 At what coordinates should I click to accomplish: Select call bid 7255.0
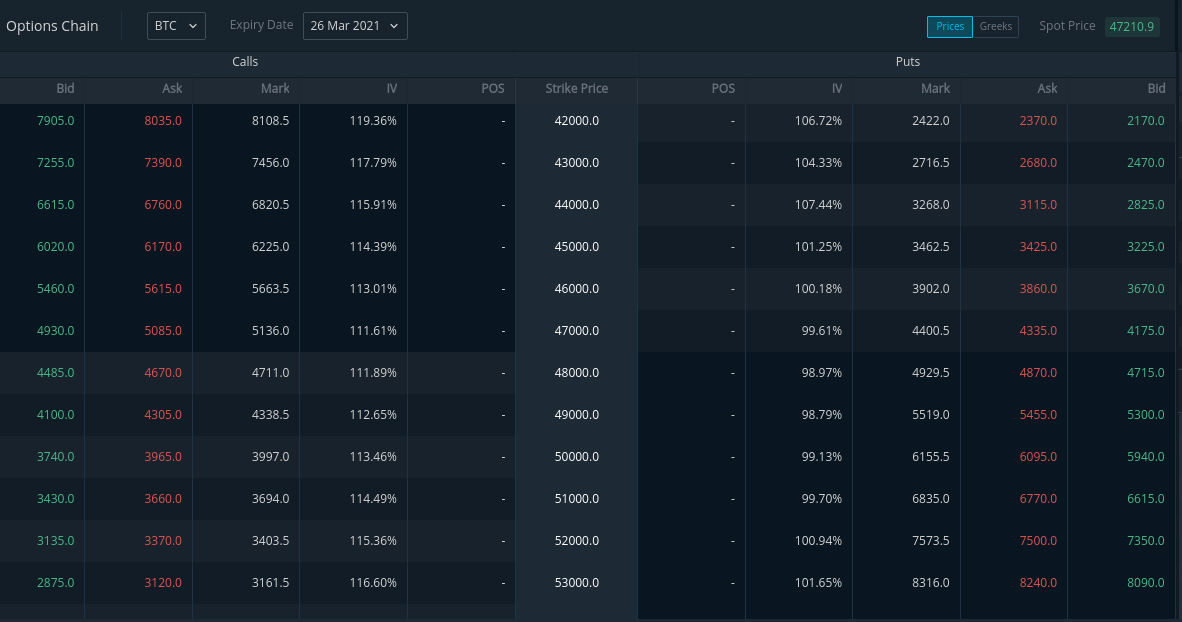point(56,163)
